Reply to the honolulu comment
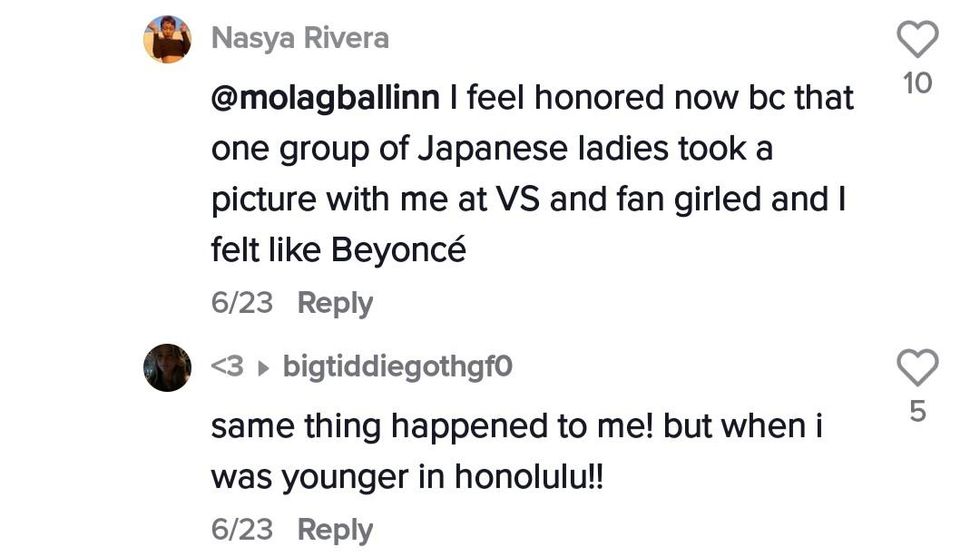The width and height of the screenshot is (980, 556). (335, 529)
